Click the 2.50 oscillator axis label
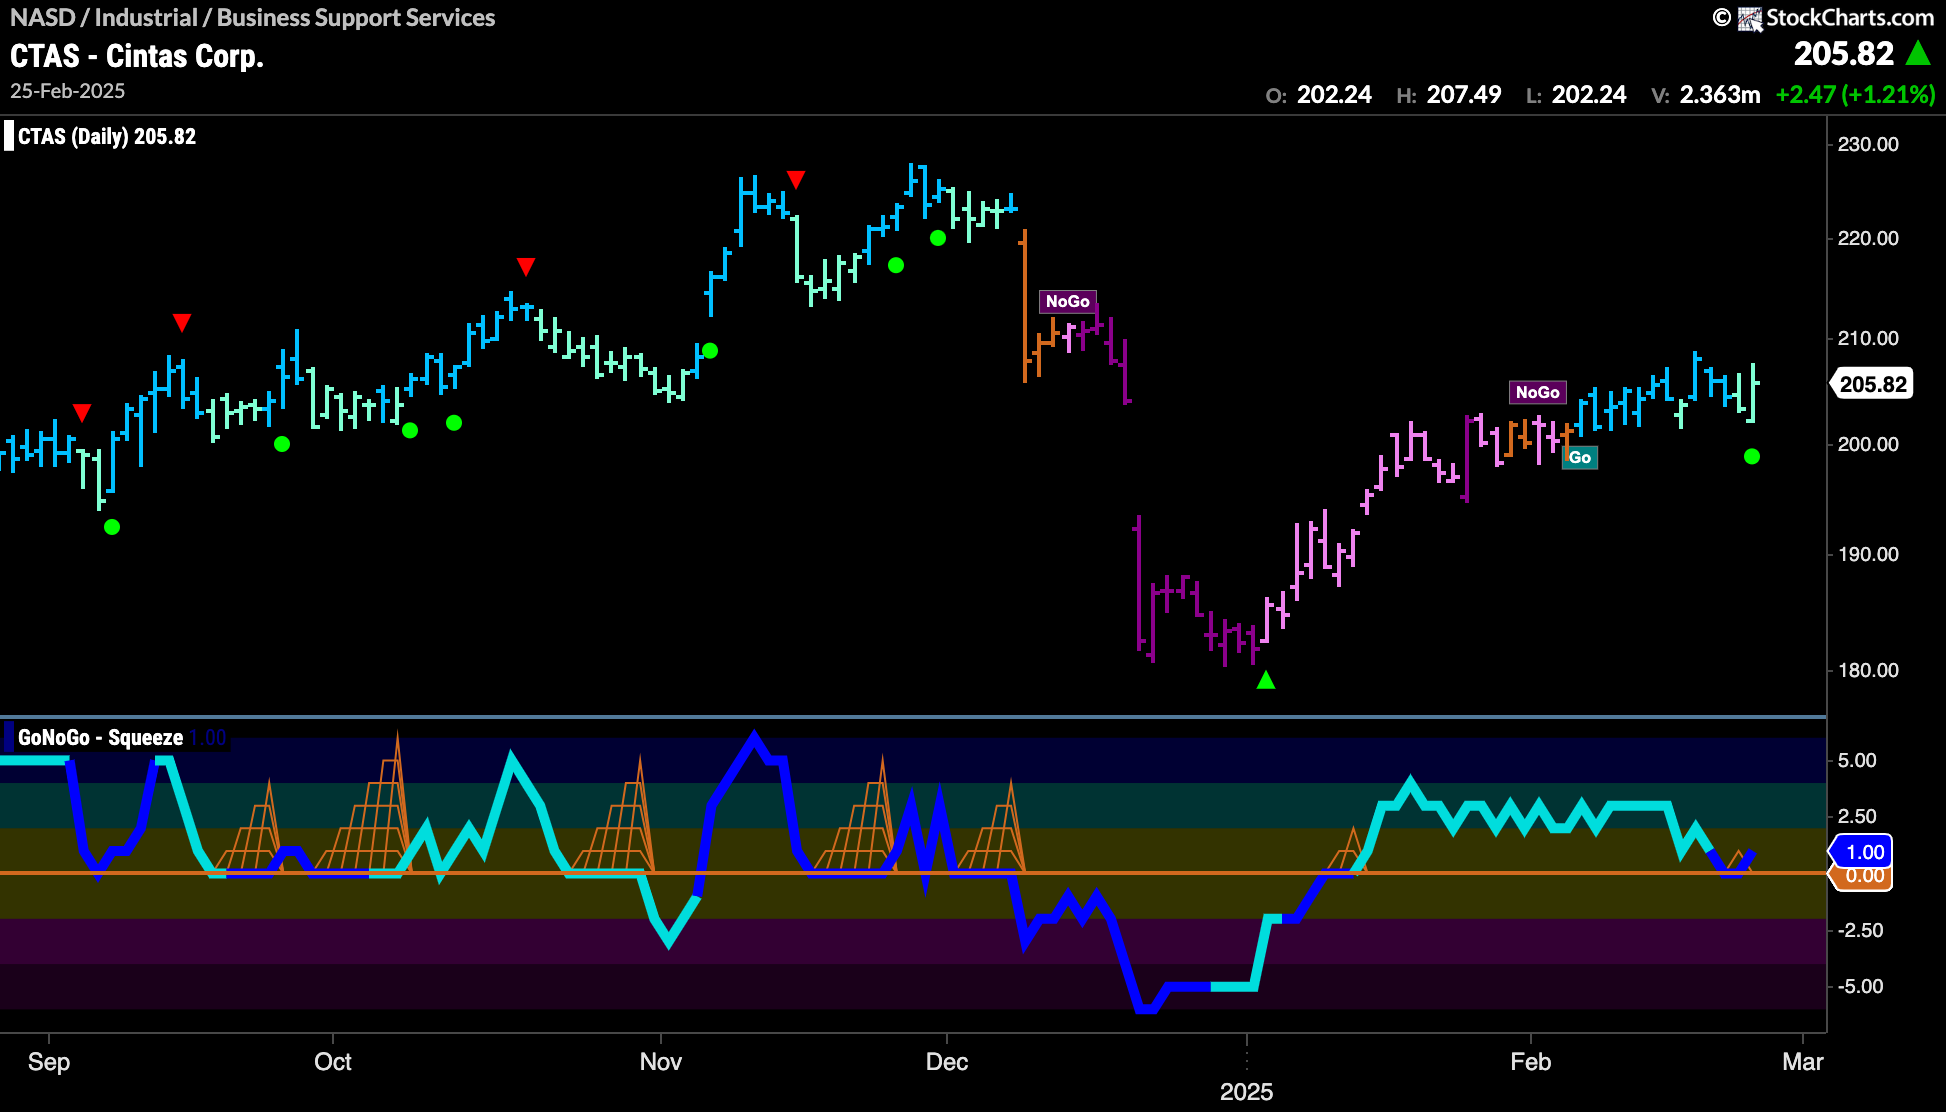 coord(1857,816)
